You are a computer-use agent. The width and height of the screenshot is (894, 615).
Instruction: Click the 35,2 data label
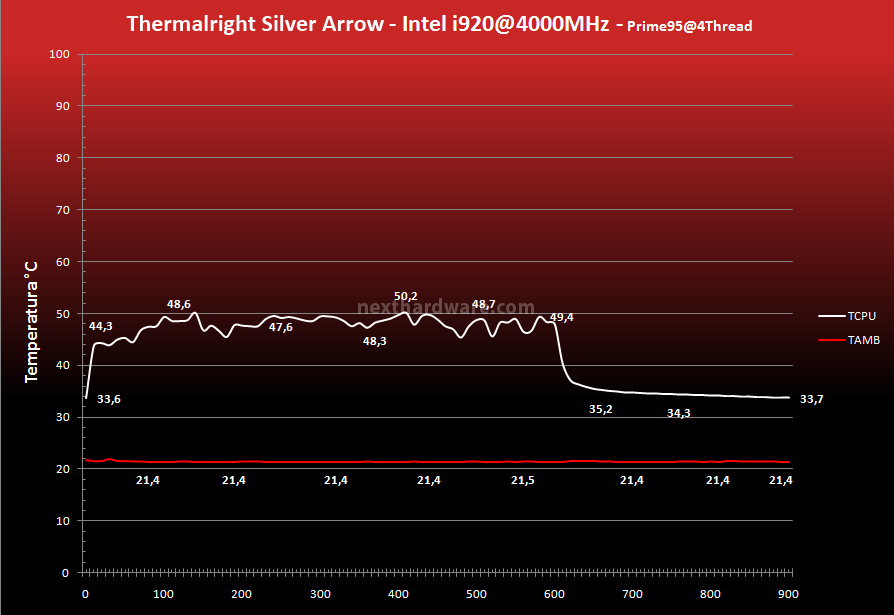coord(600,409)
